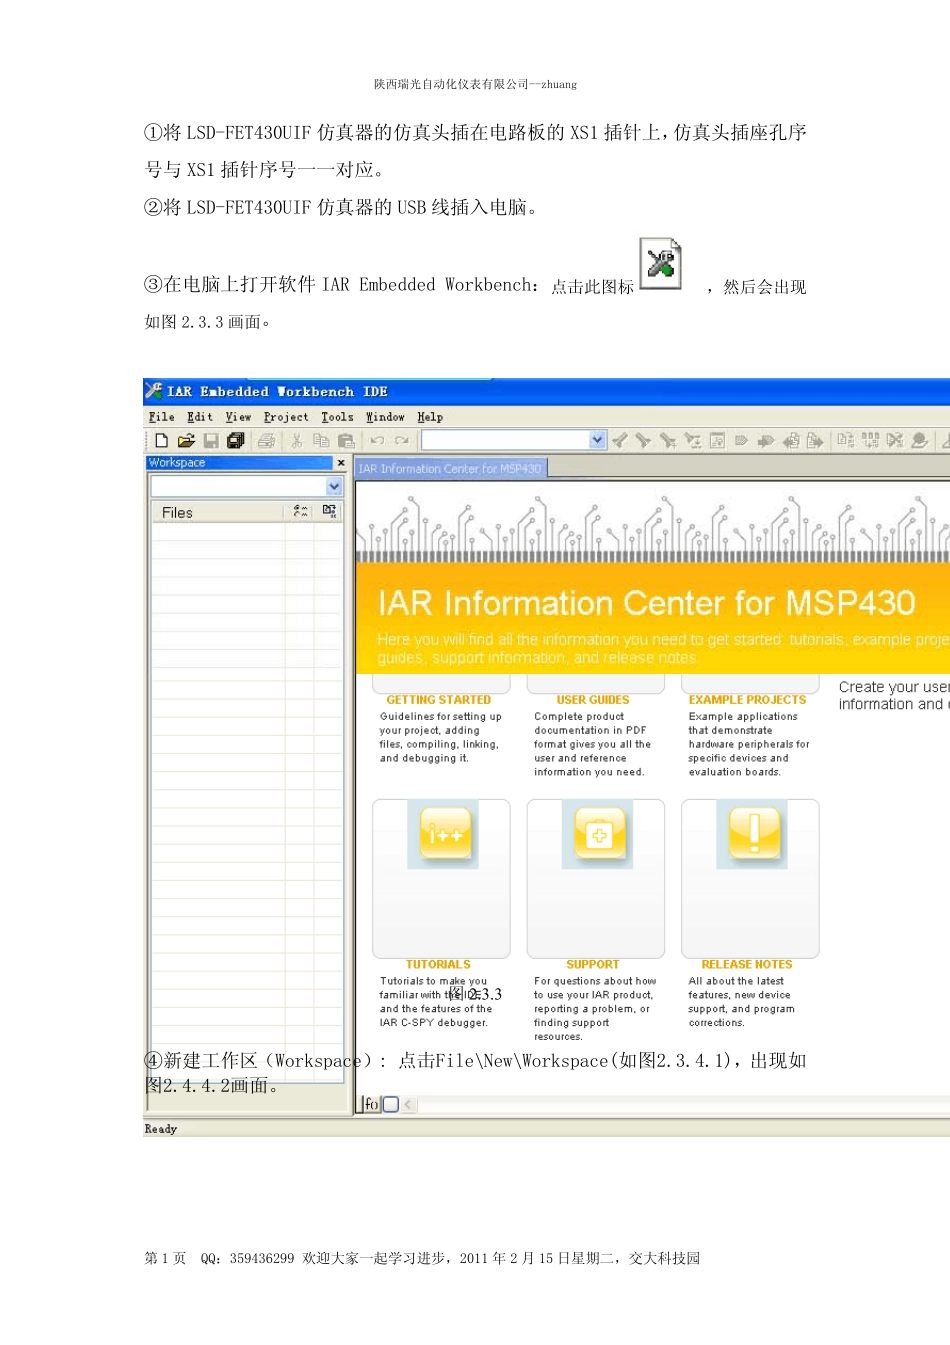Click the Workspace panel title bar
The image size is (950, 1345).
pyautogui.click(x=239, y=463)
